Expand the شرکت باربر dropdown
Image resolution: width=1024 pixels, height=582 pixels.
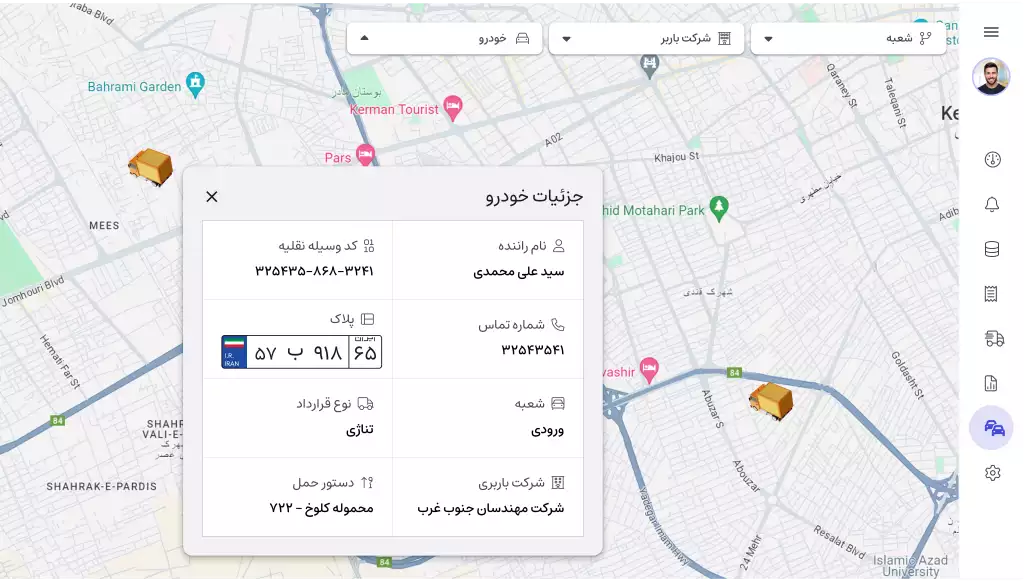tap(645, 39)
